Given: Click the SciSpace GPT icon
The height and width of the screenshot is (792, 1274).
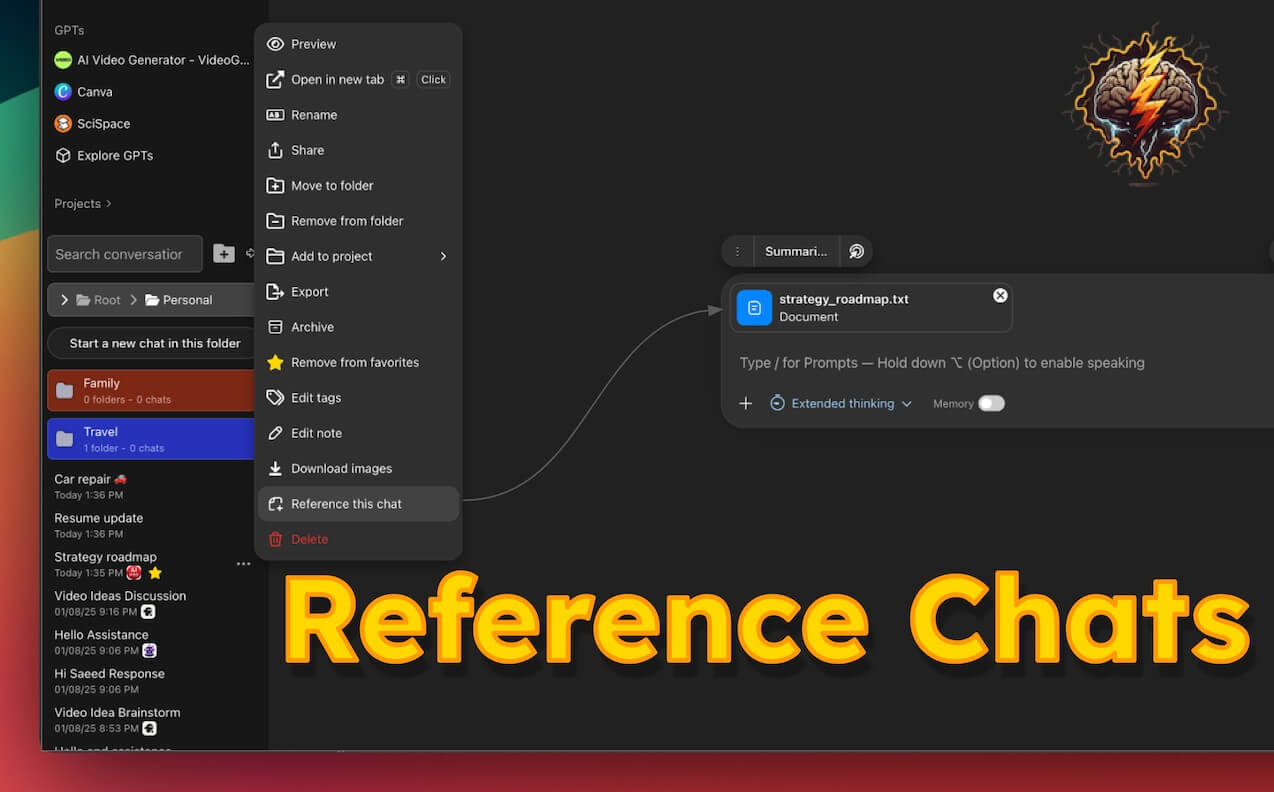Looking at the screenshot, I should pyautogui.click(x=63, y=124).
